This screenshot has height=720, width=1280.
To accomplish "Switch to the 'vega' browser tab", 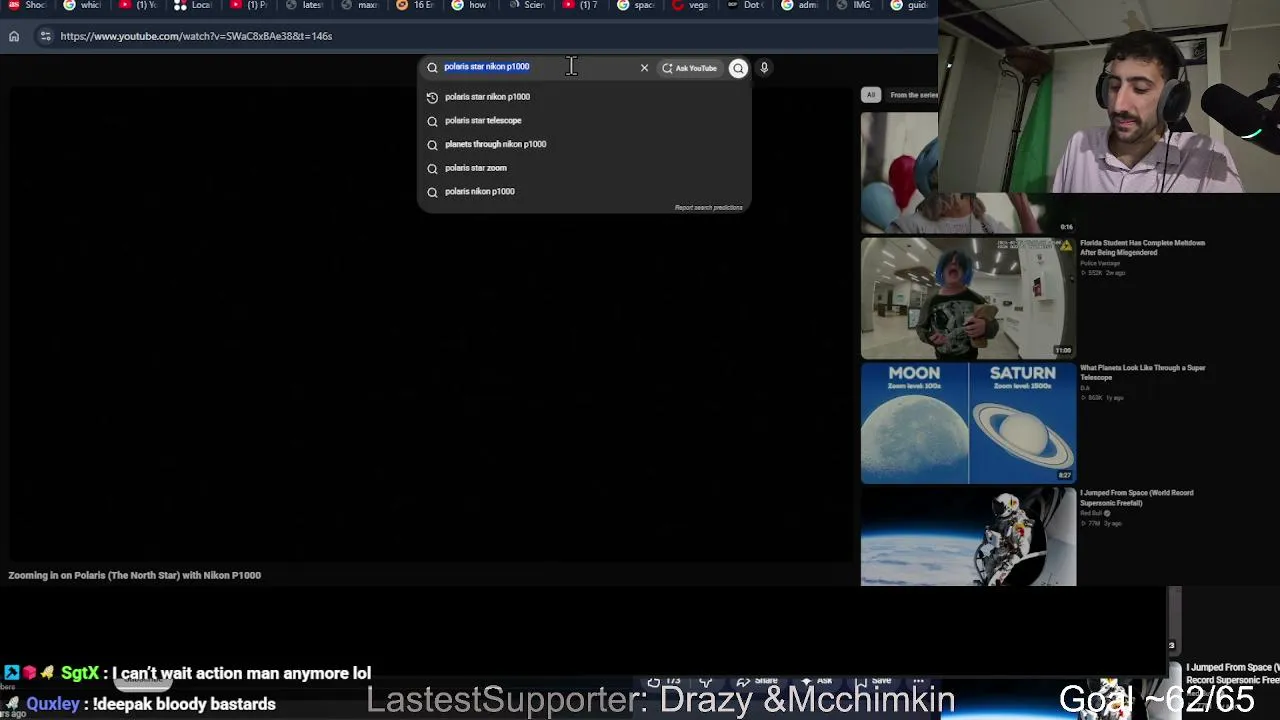I will (692, 5).
